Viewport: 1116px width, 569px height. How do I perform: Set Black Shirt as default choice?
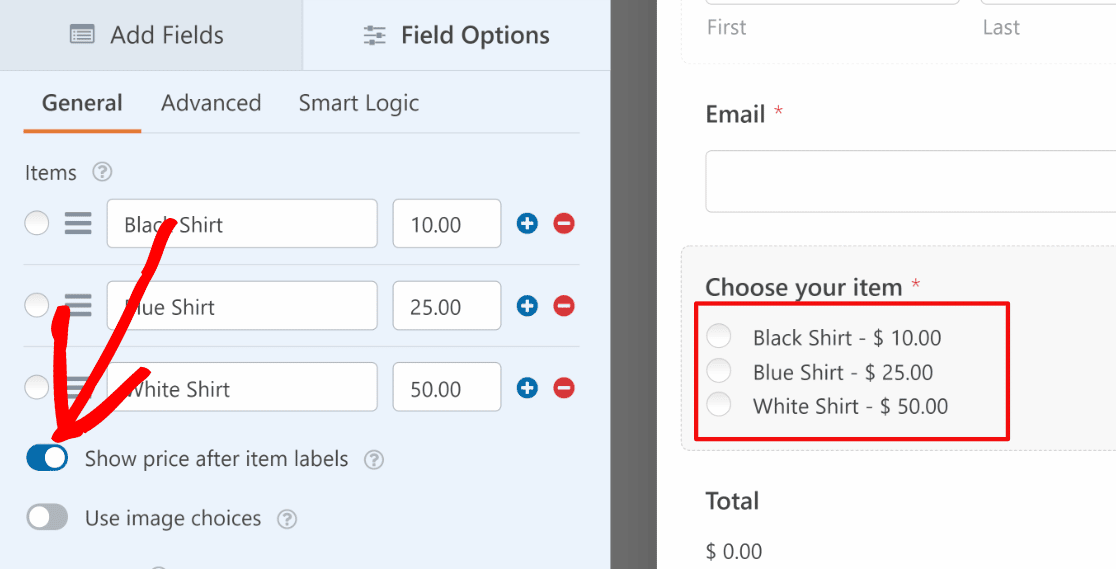pyautogui.click(x=36, y=224)
